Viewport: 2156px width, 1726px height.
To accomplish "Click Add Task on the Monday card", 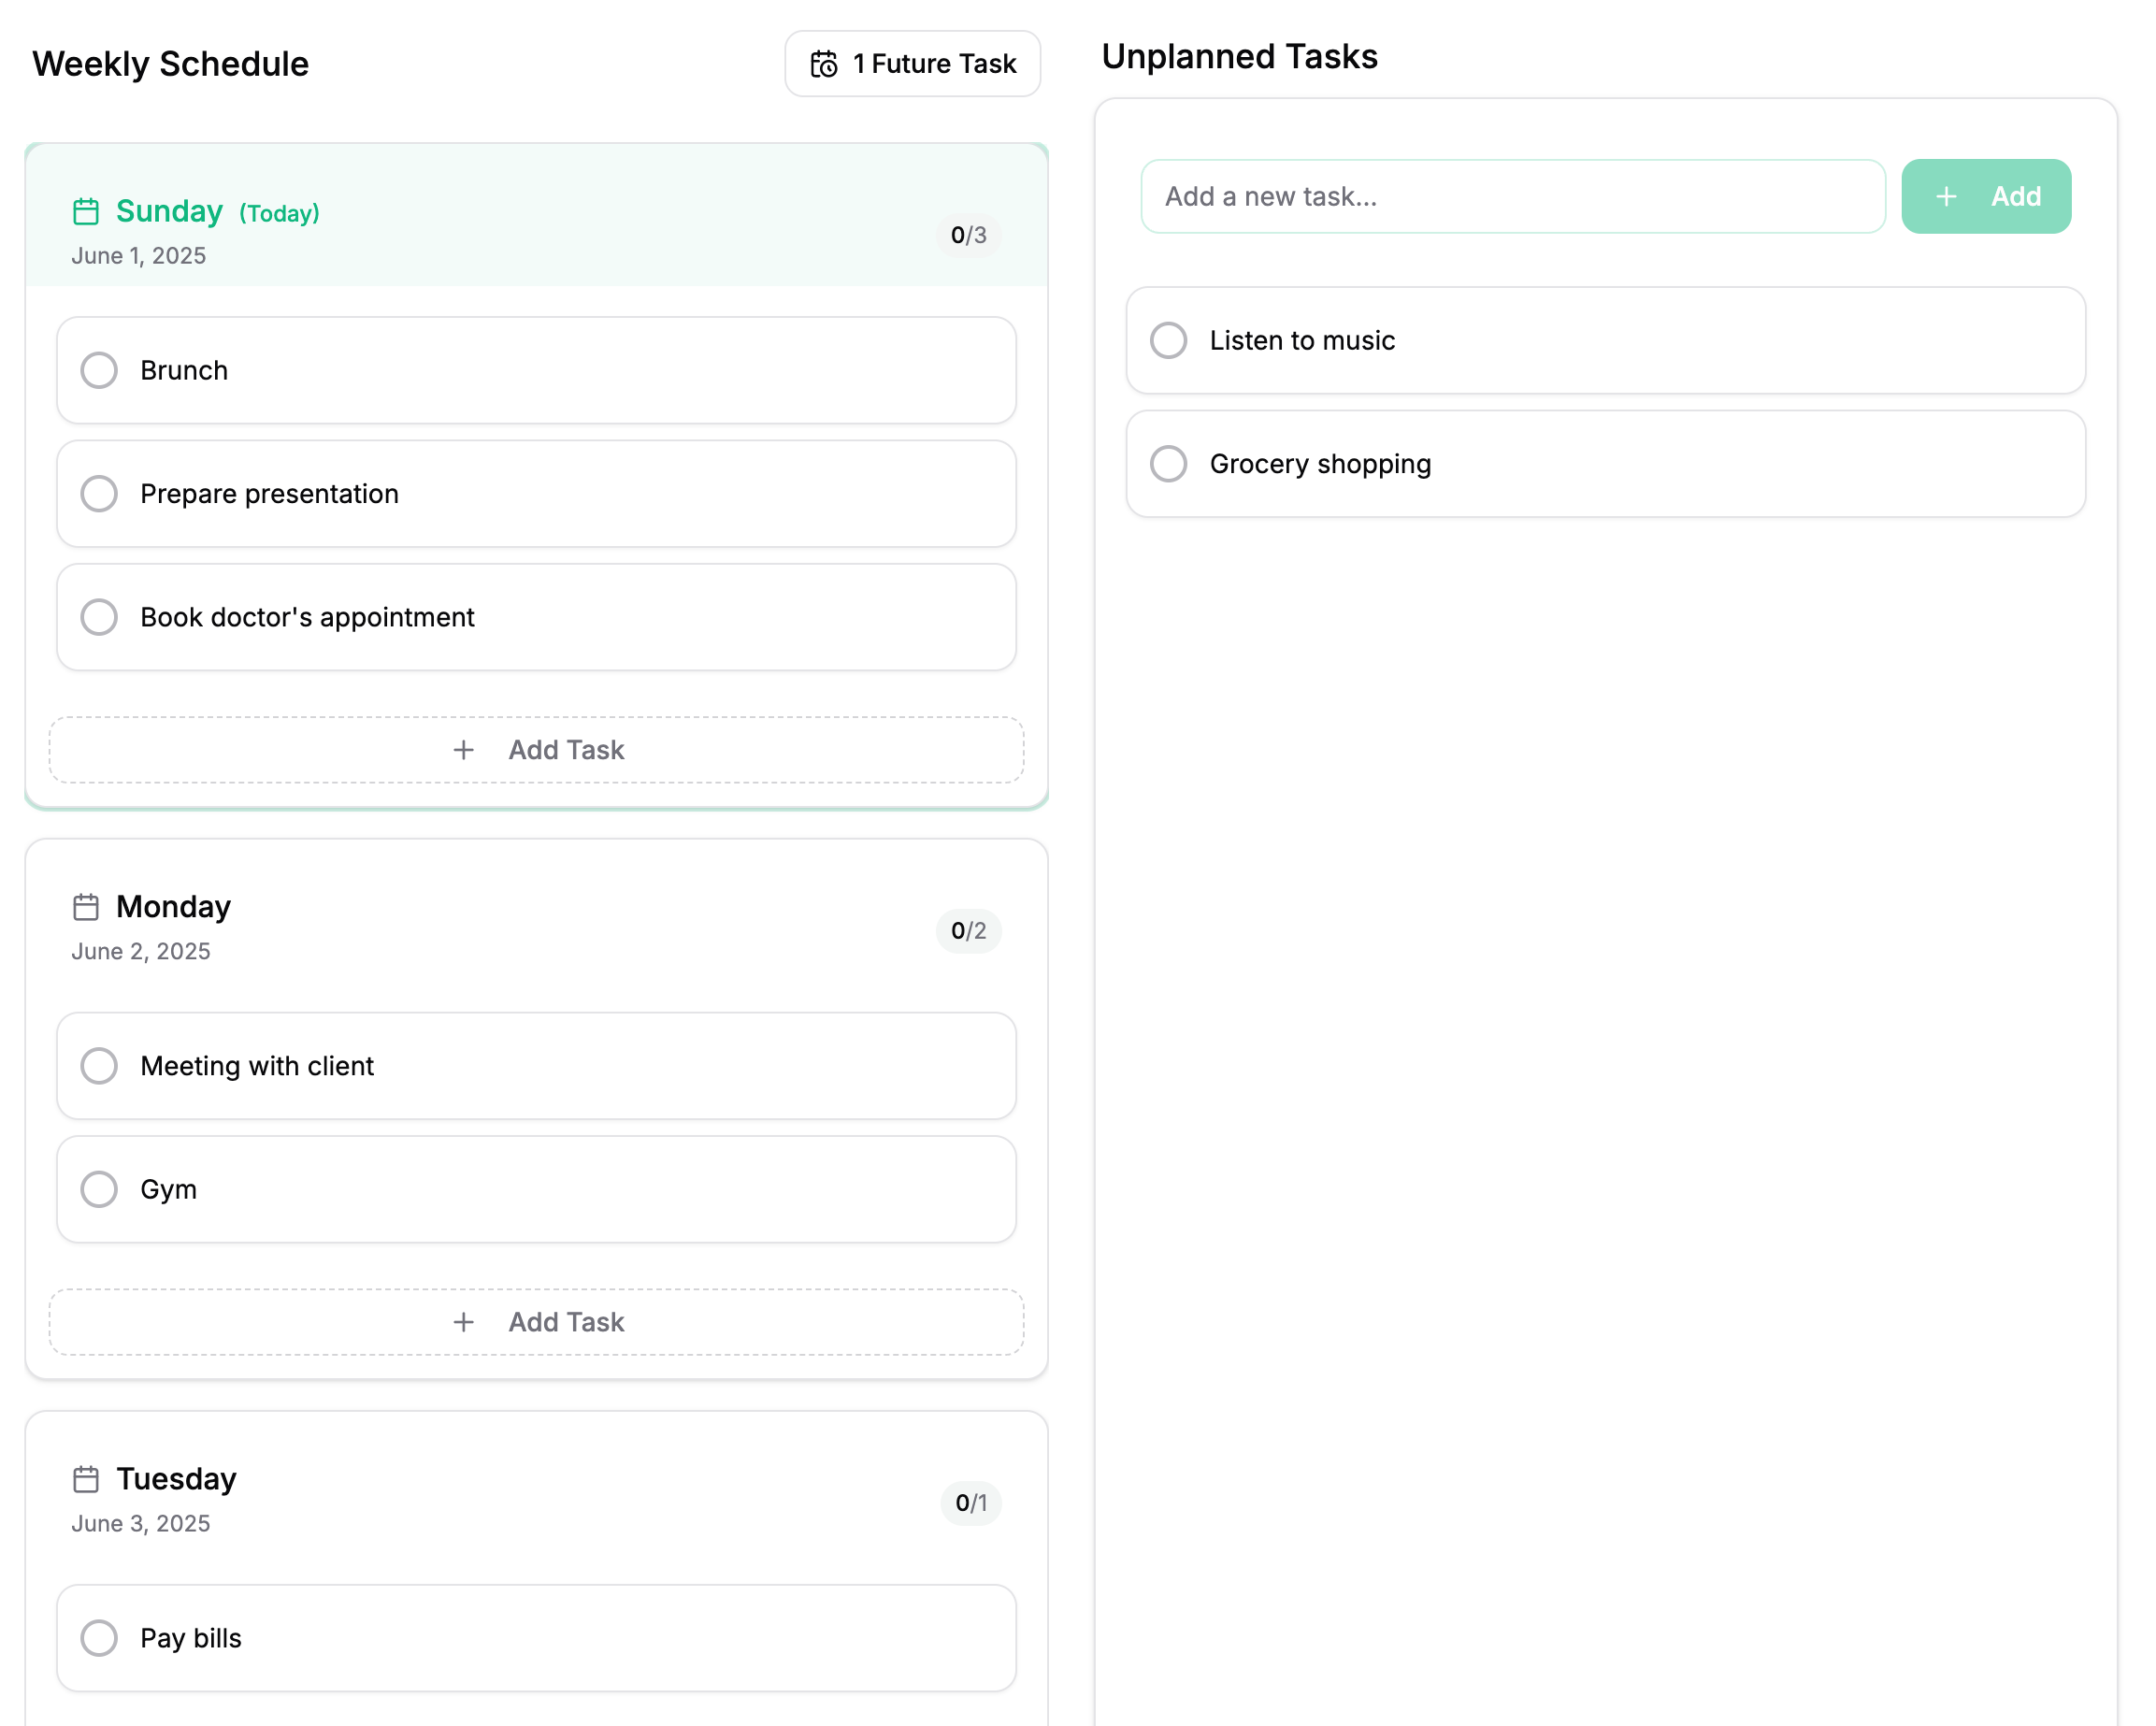I will coord(537,1322).
